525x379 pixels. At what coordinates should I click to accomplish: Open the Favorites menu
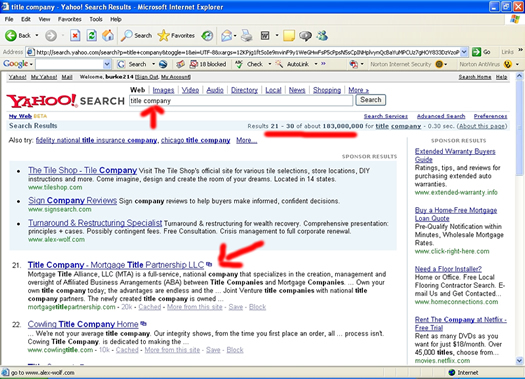tap(70, 19)
